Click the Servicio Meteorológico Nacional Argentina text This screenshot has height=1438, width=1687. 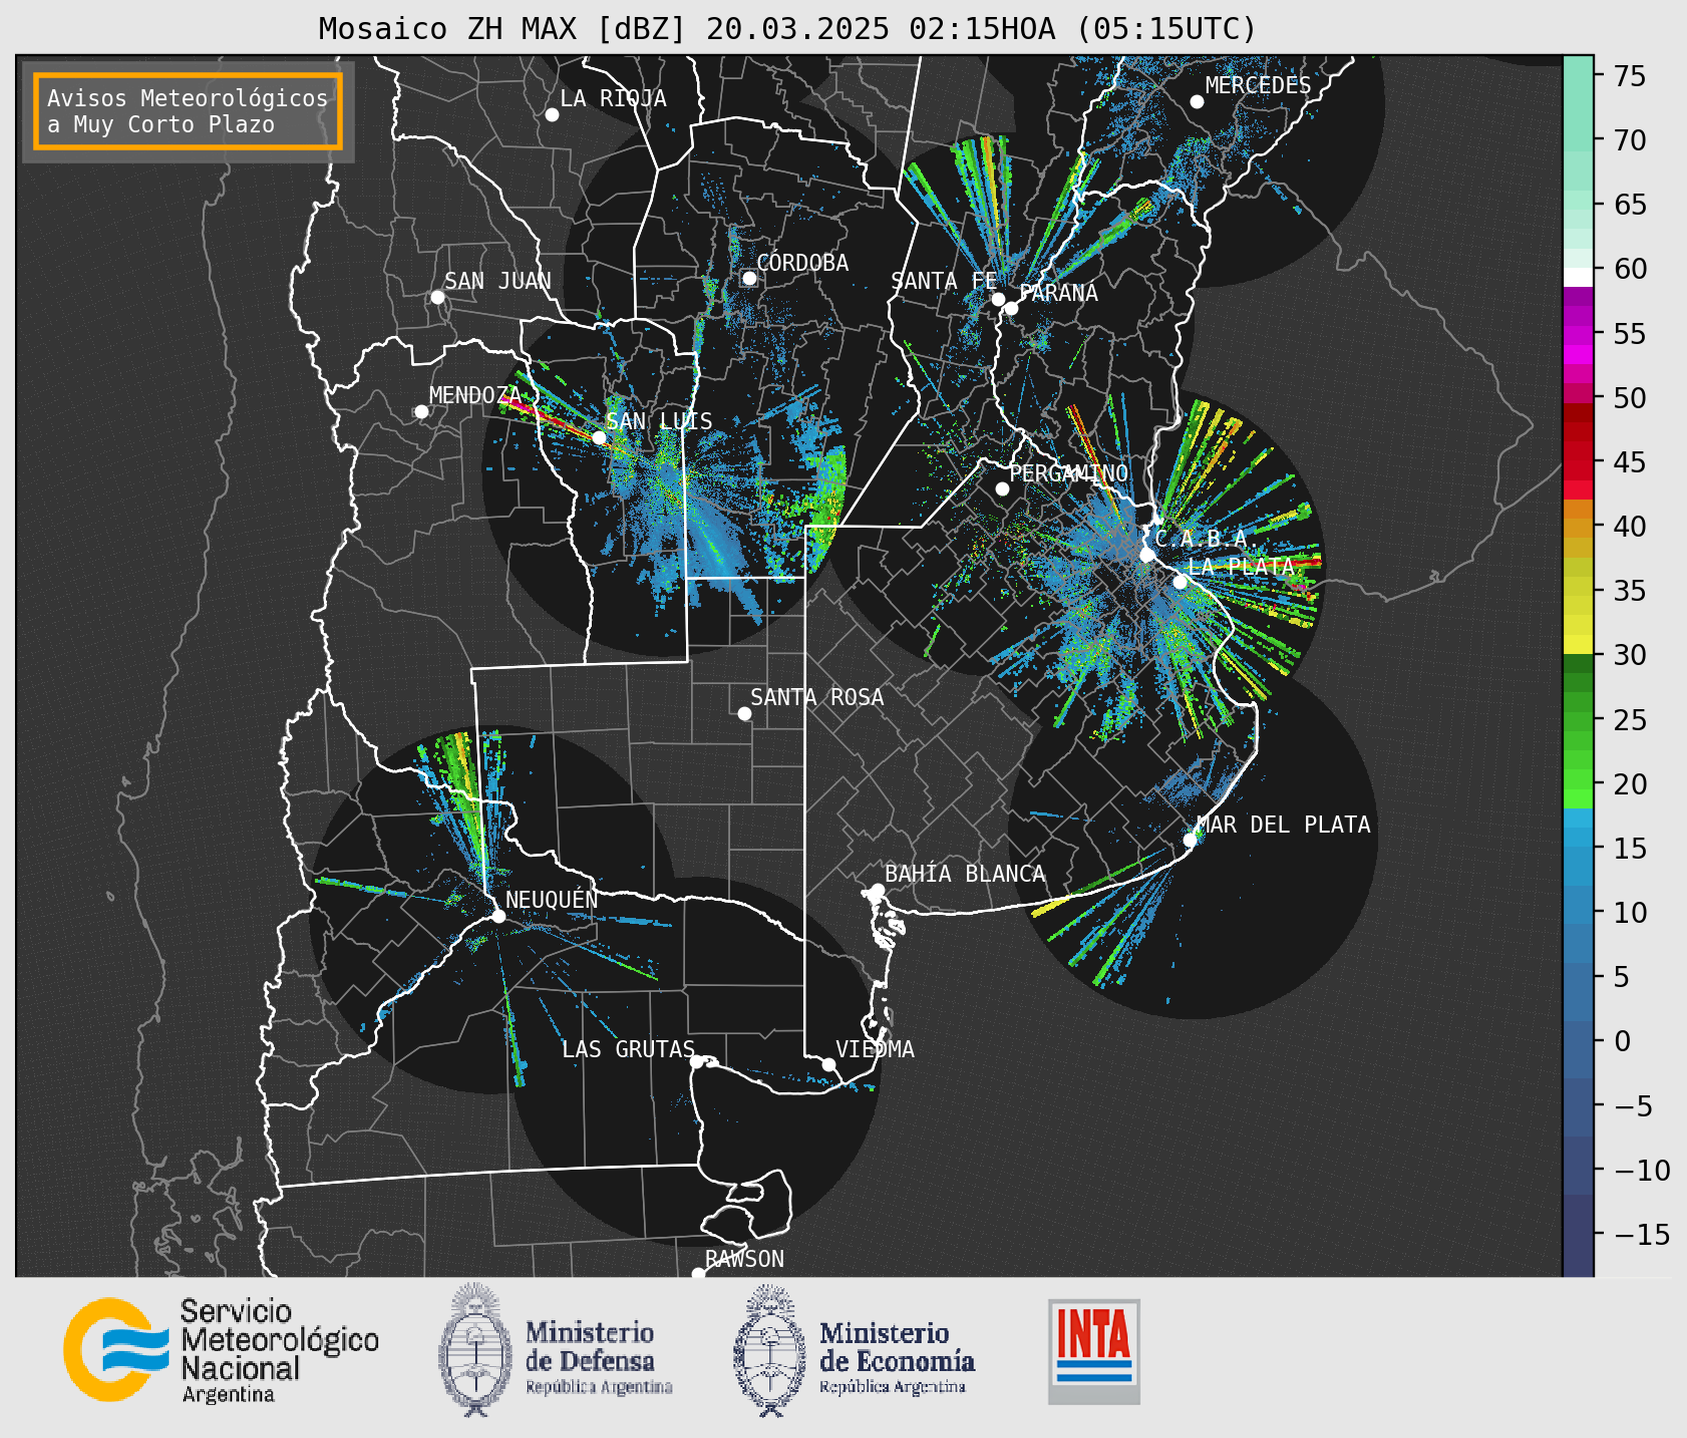(x=279, y=1350)
